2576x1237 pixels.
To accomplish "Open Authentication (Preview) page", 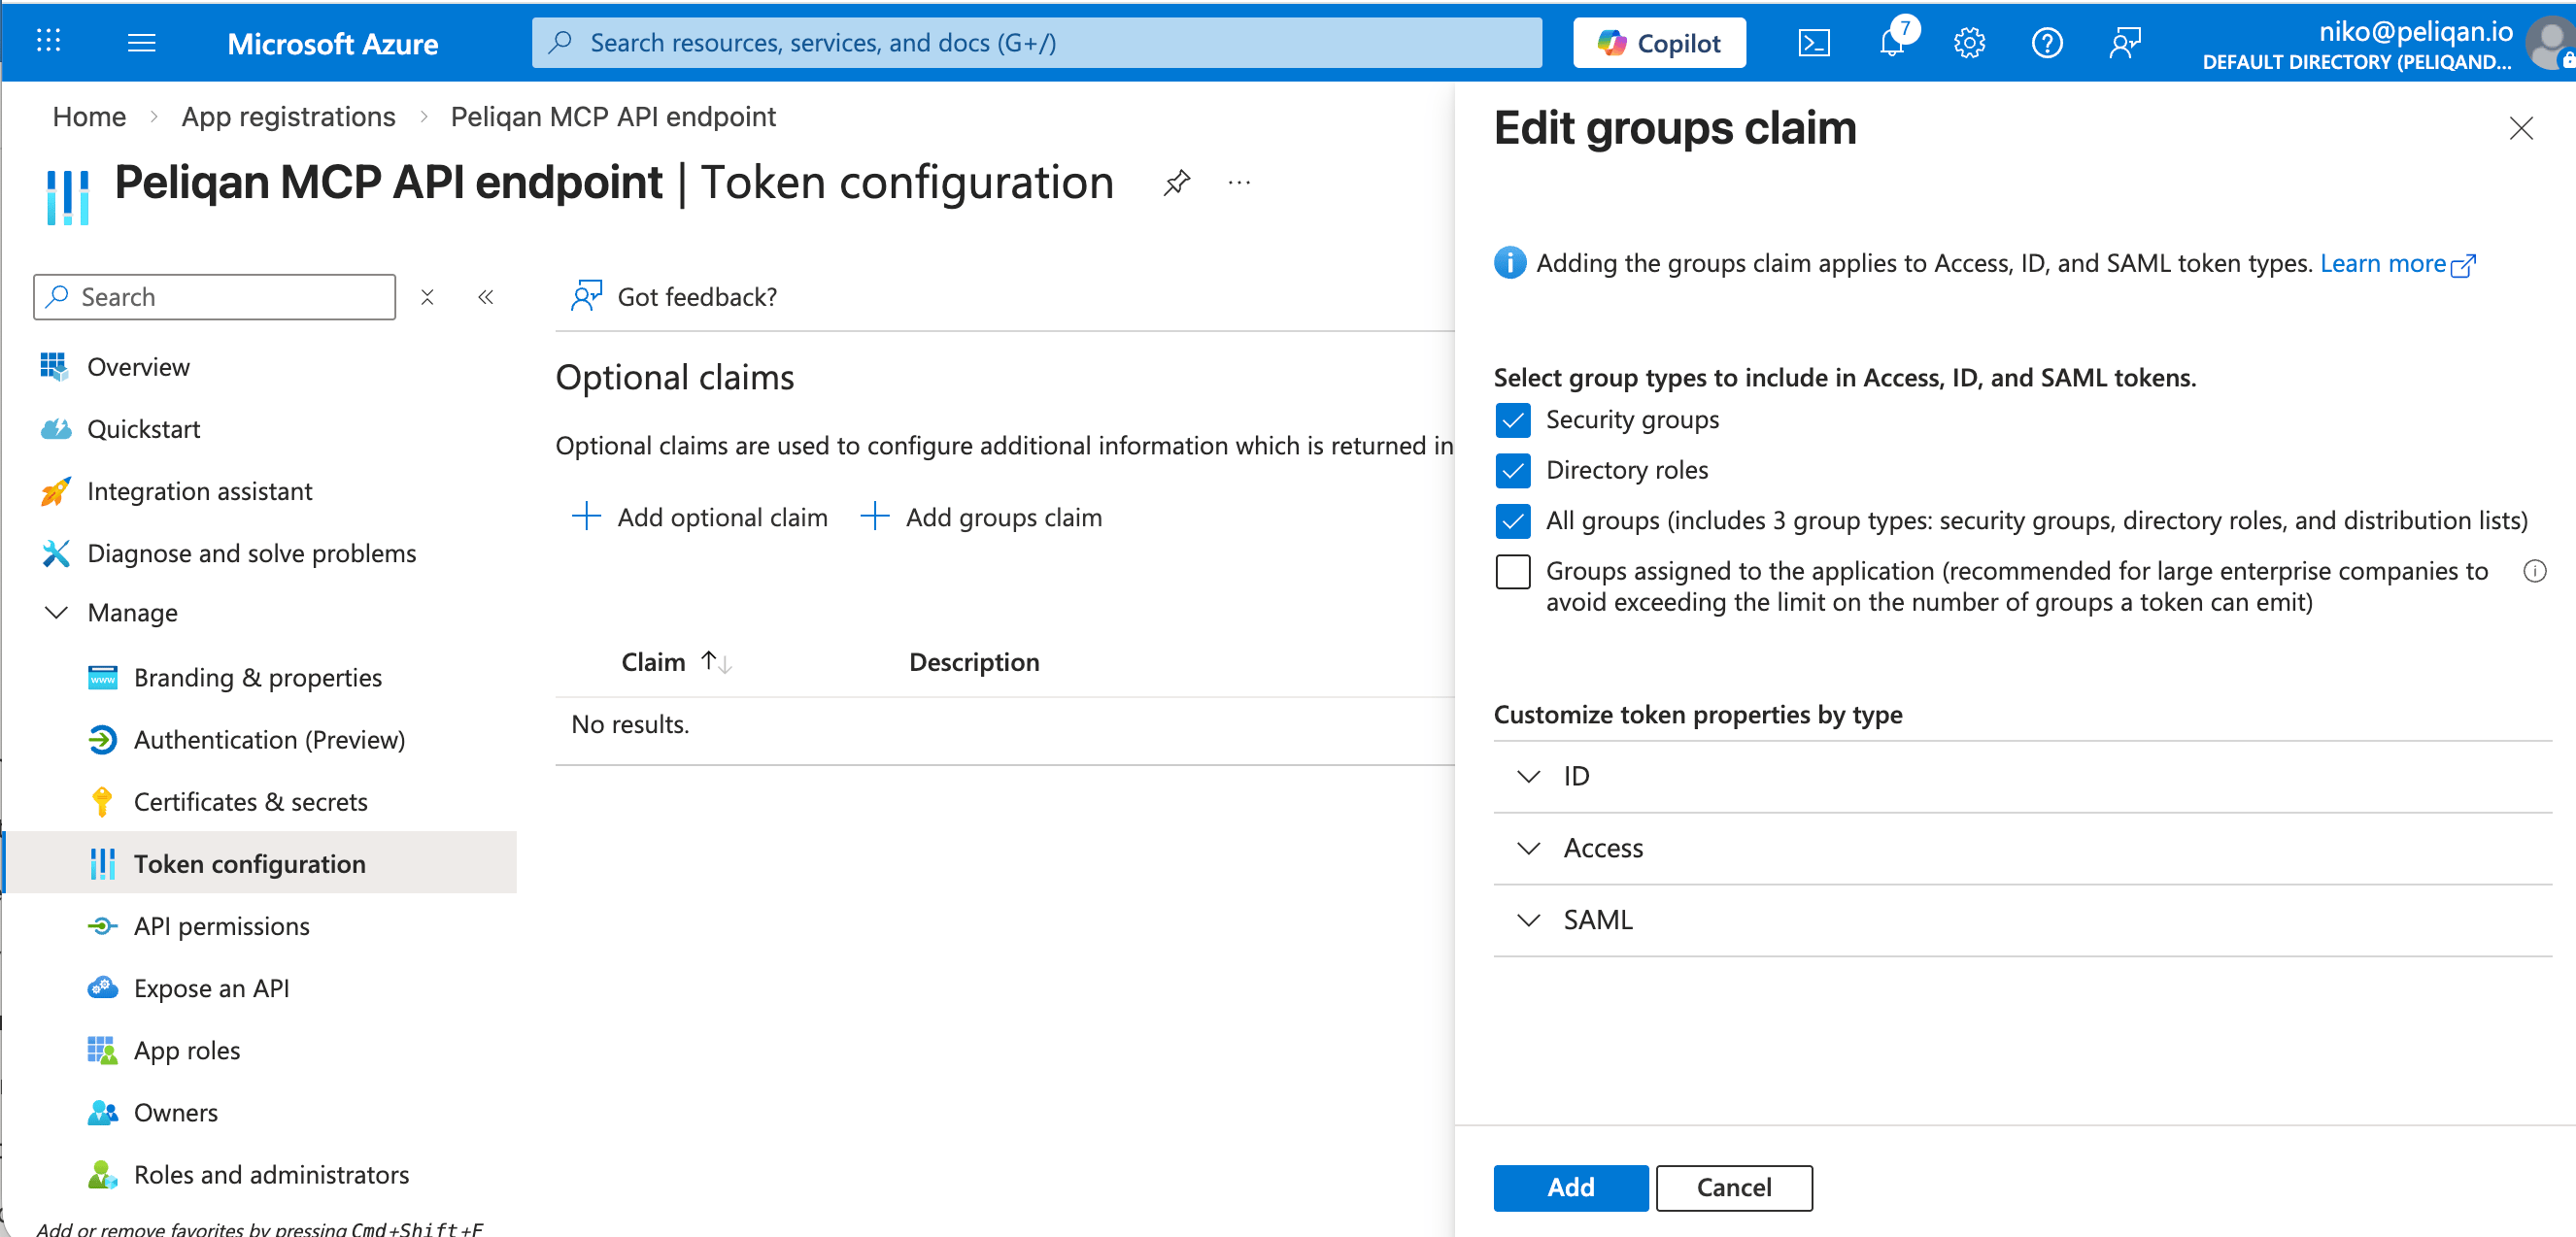I will coord(269,740).
